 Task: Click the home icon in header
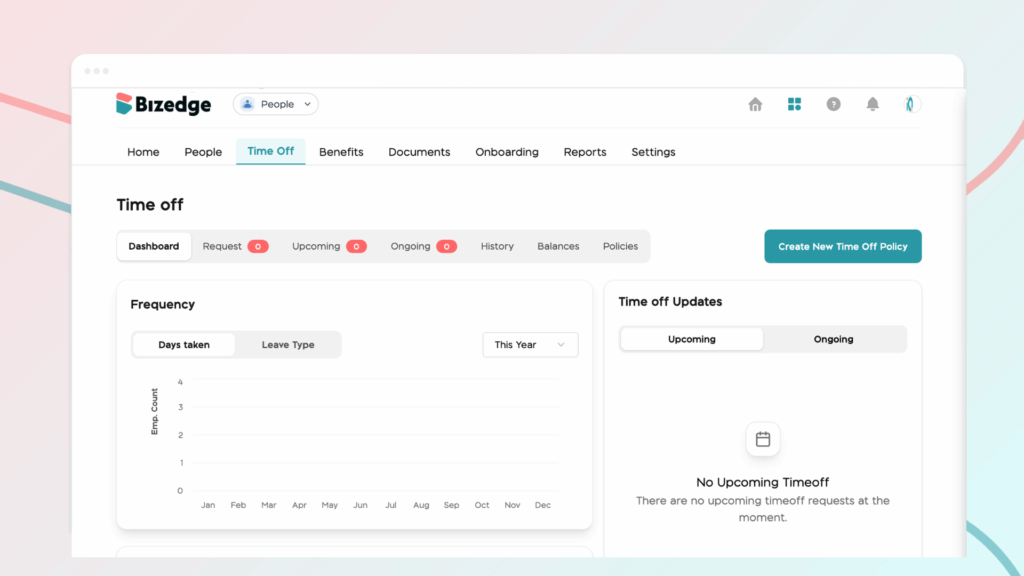755,104
